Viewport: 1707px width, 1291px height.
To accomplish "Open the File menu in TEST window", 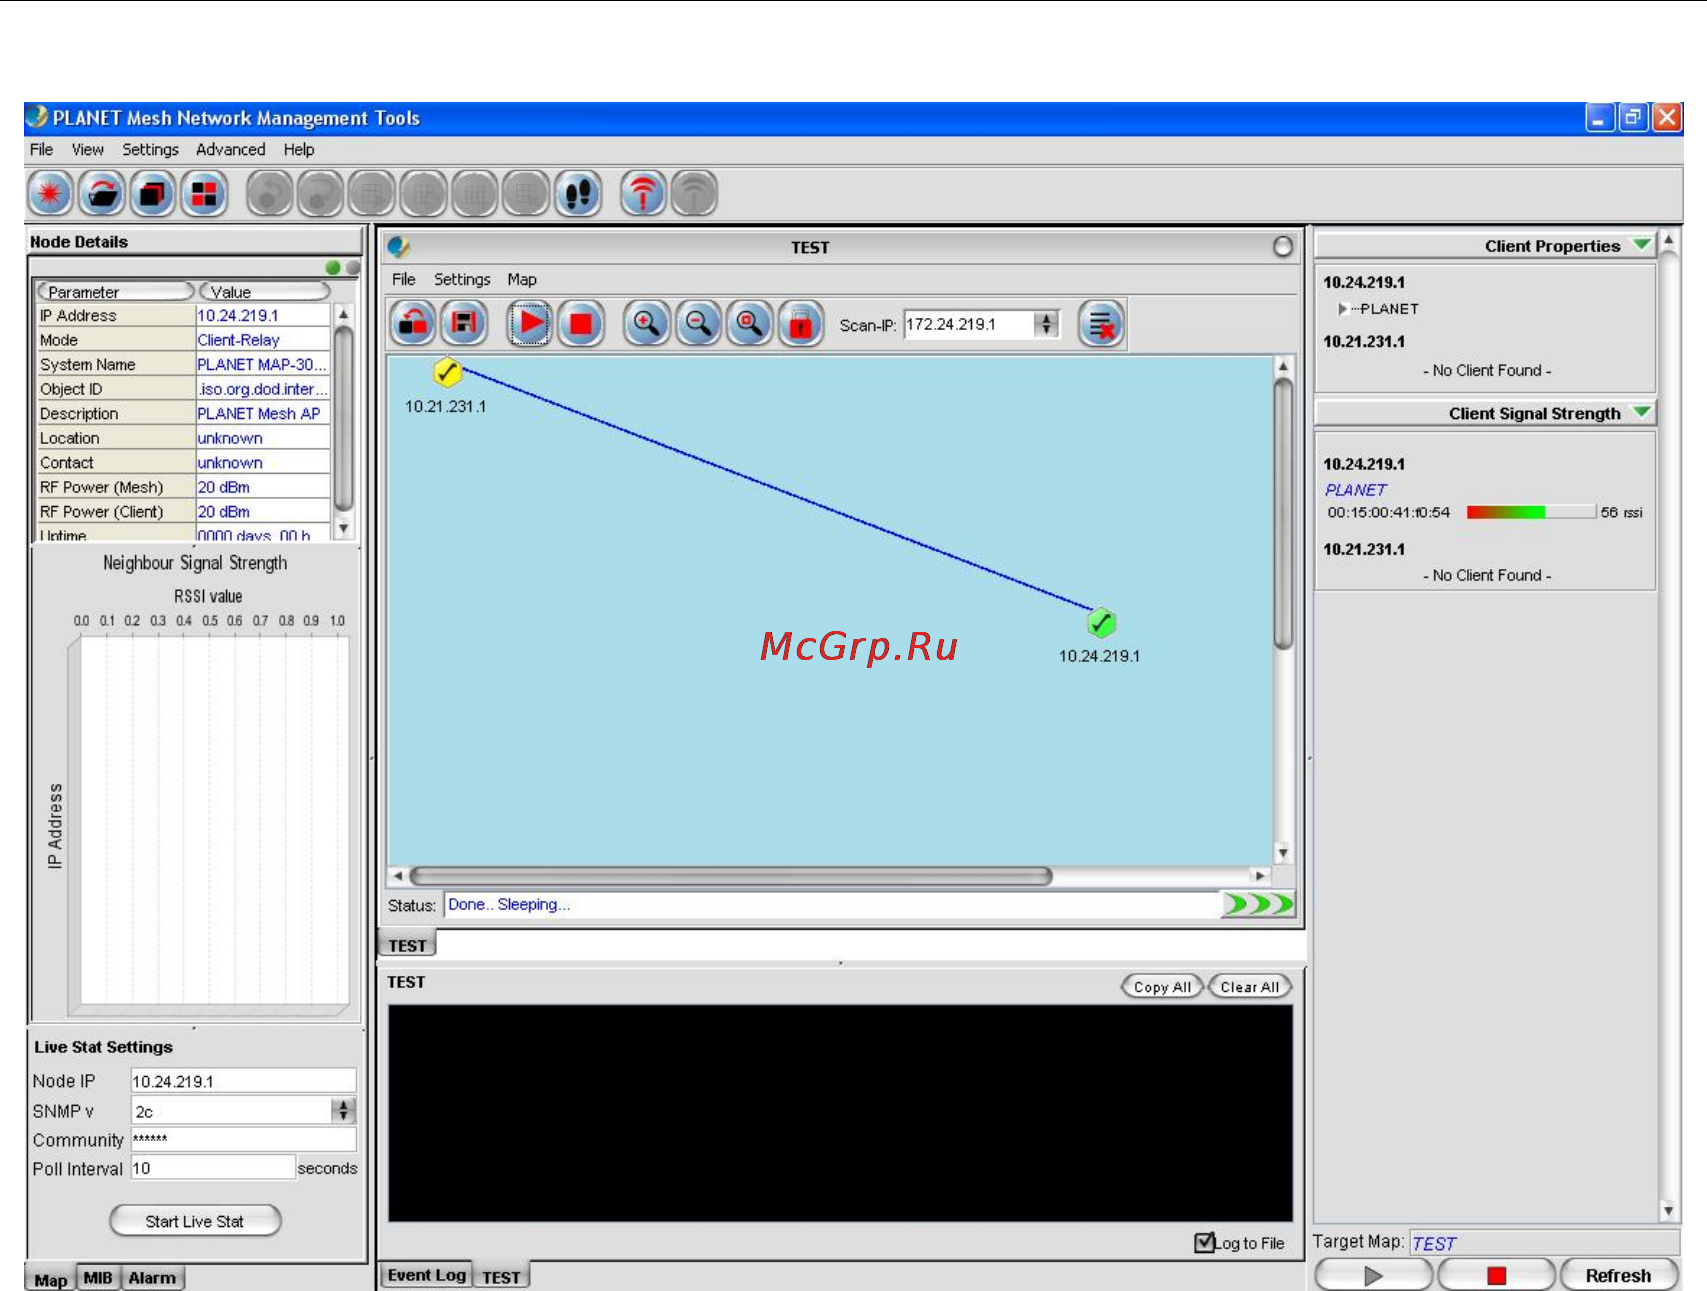I will click(404, 279).
